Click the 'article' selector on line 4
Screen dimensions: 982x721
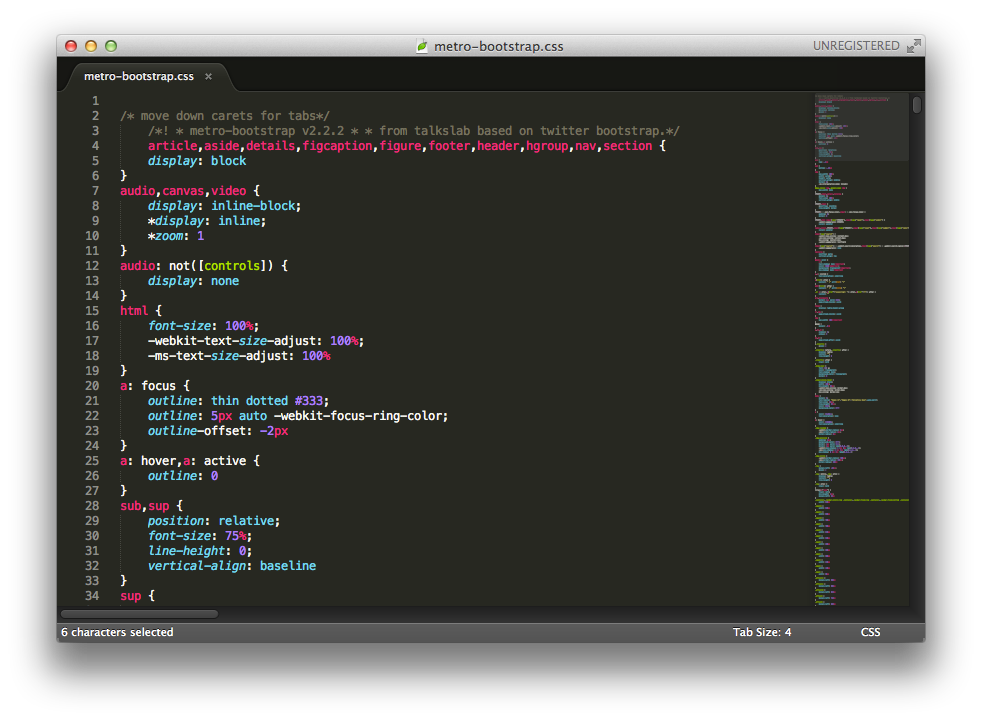[x=172, y=146]
